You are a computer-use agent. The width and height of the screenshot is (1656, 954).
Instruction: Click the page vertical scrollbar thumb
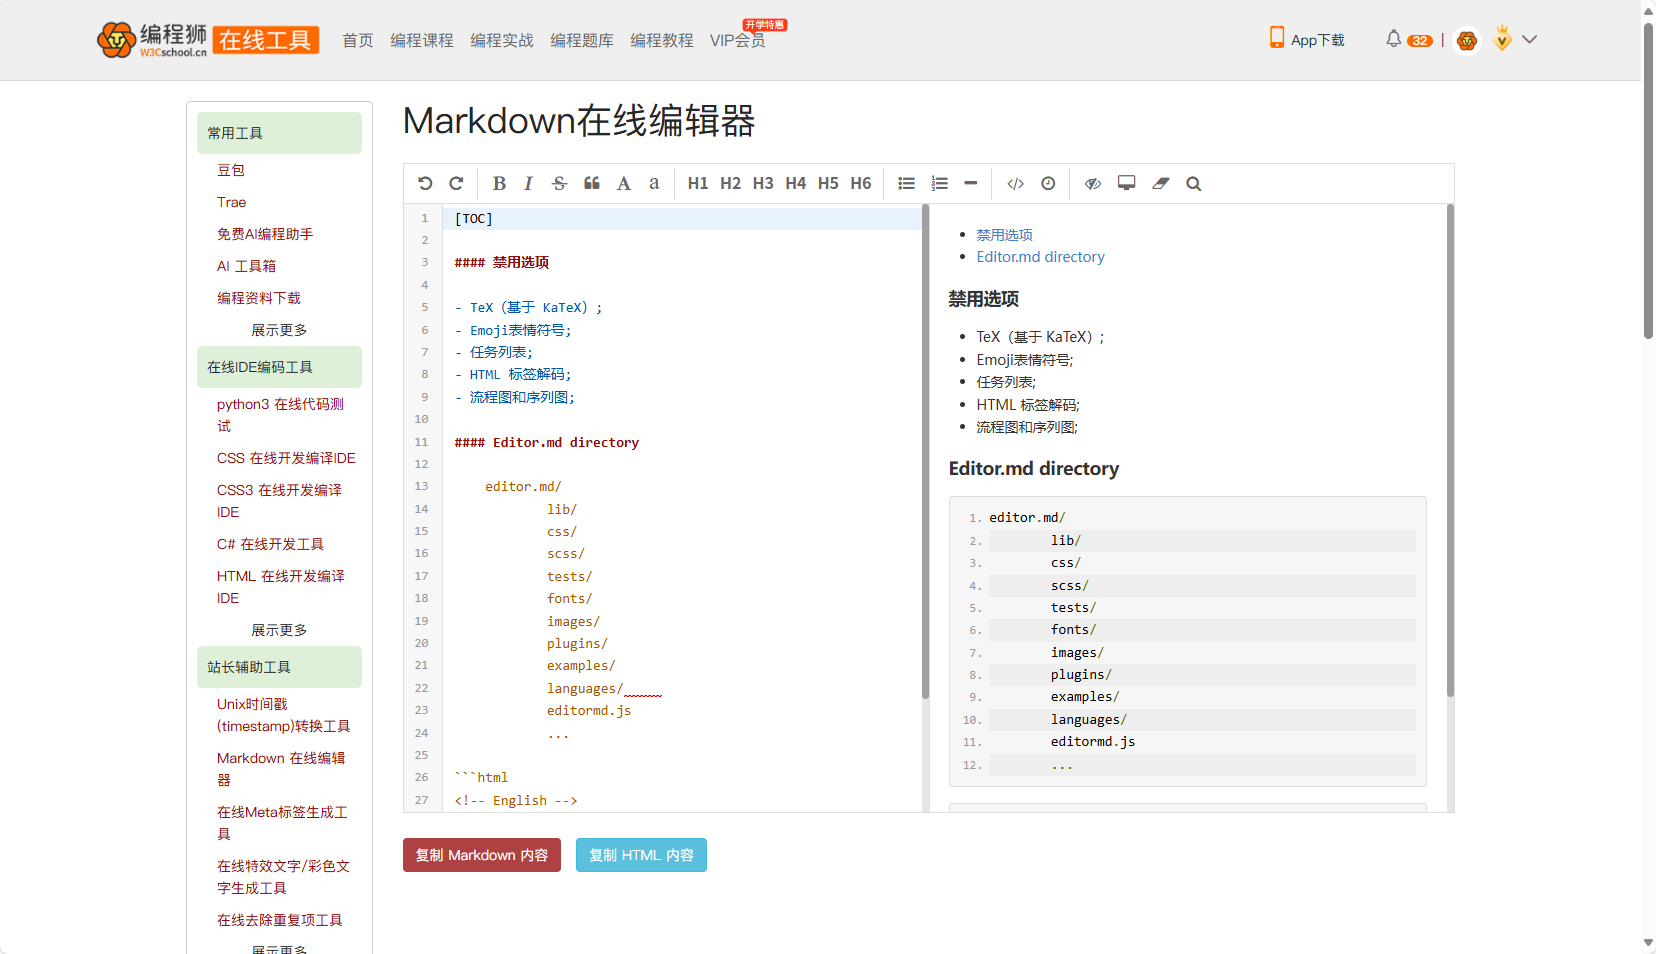pos(1648,180)
